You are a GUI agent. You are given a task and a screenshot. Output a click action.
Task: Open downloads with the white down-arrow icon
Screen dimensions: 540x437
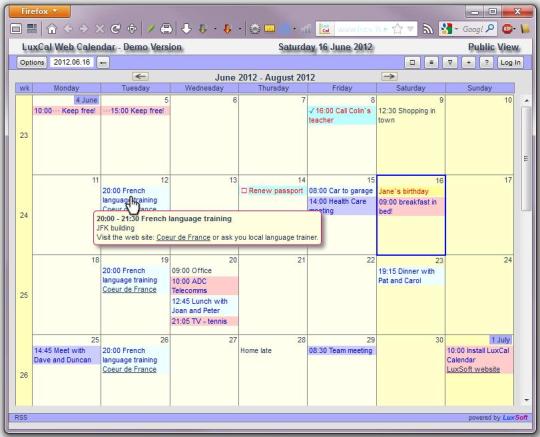pos(186,29)
